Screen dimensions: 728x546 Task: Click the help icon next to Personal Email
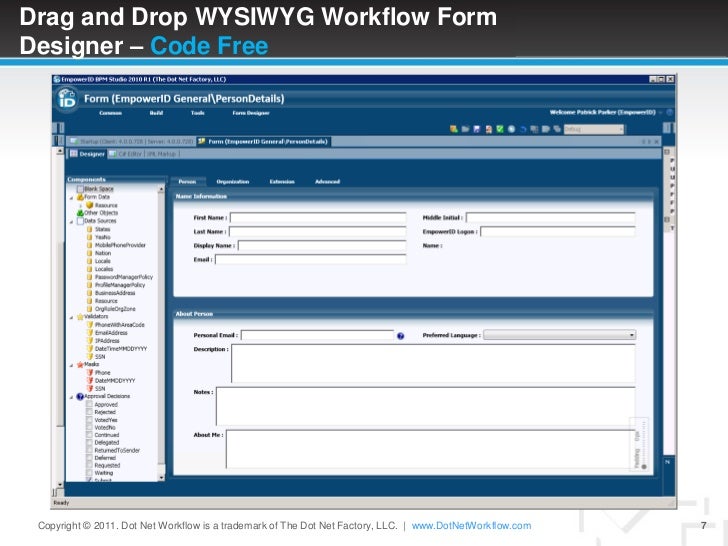click(401, 336)
